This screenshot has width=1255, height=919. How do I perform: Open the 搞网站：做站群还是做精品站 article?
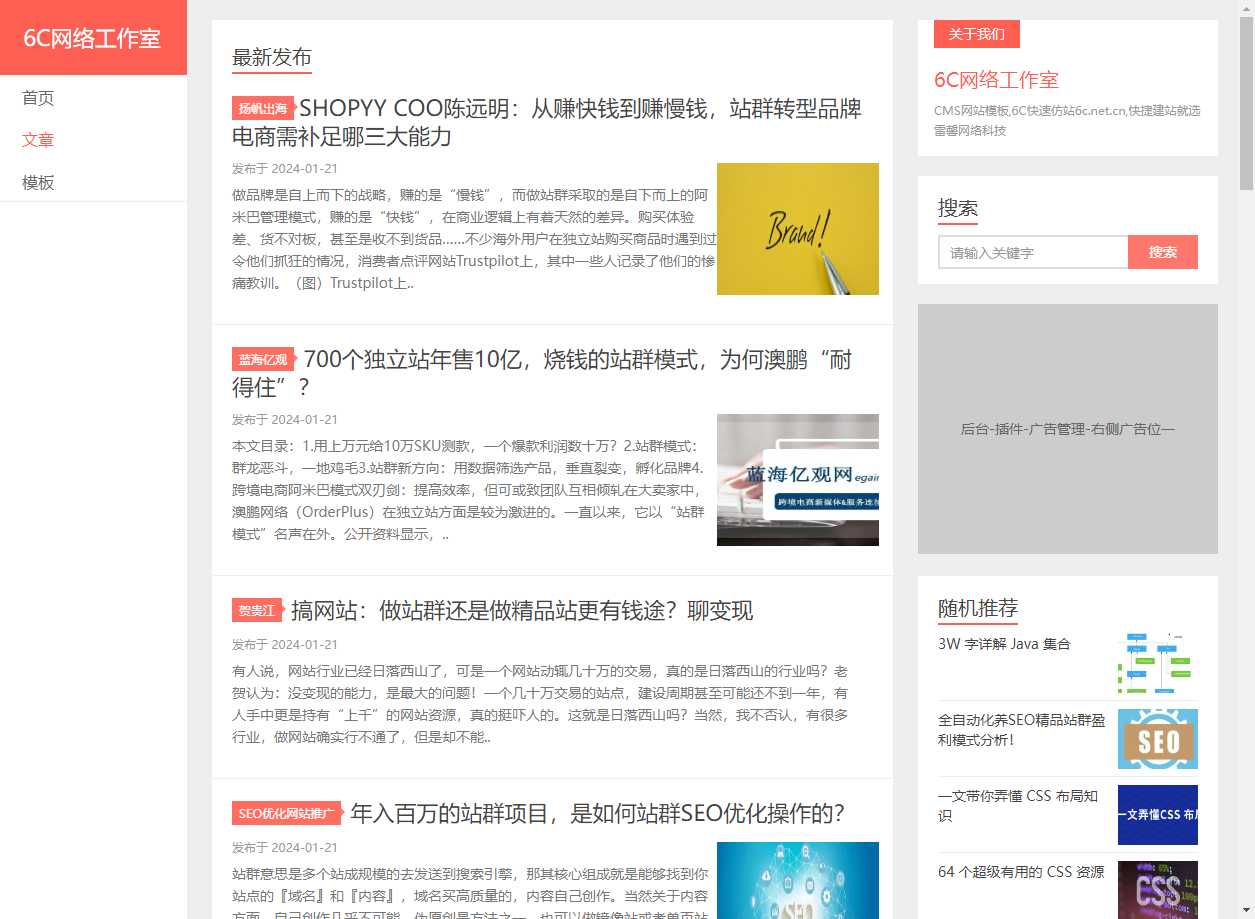[x=522, y=611]
